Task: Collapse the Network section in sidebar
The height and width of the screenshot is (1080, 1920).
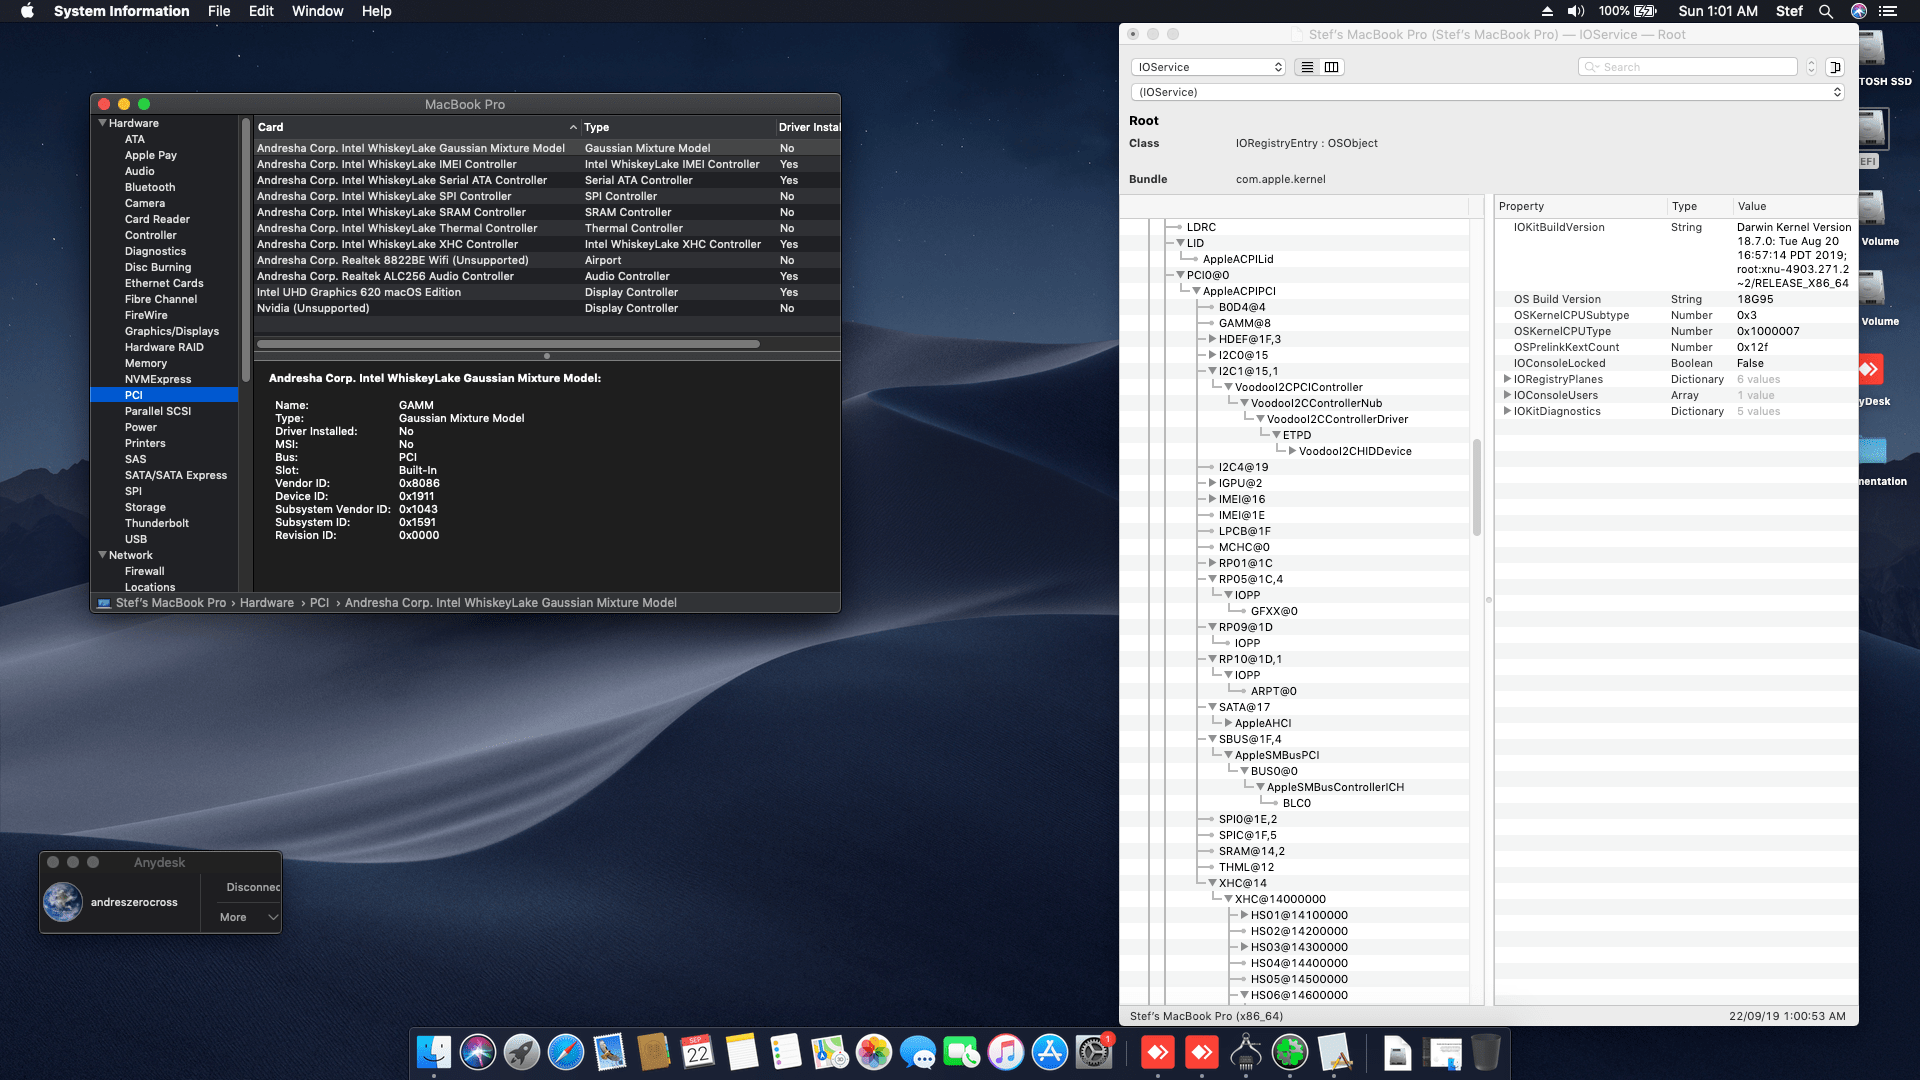Action: (x=102, y=555)
